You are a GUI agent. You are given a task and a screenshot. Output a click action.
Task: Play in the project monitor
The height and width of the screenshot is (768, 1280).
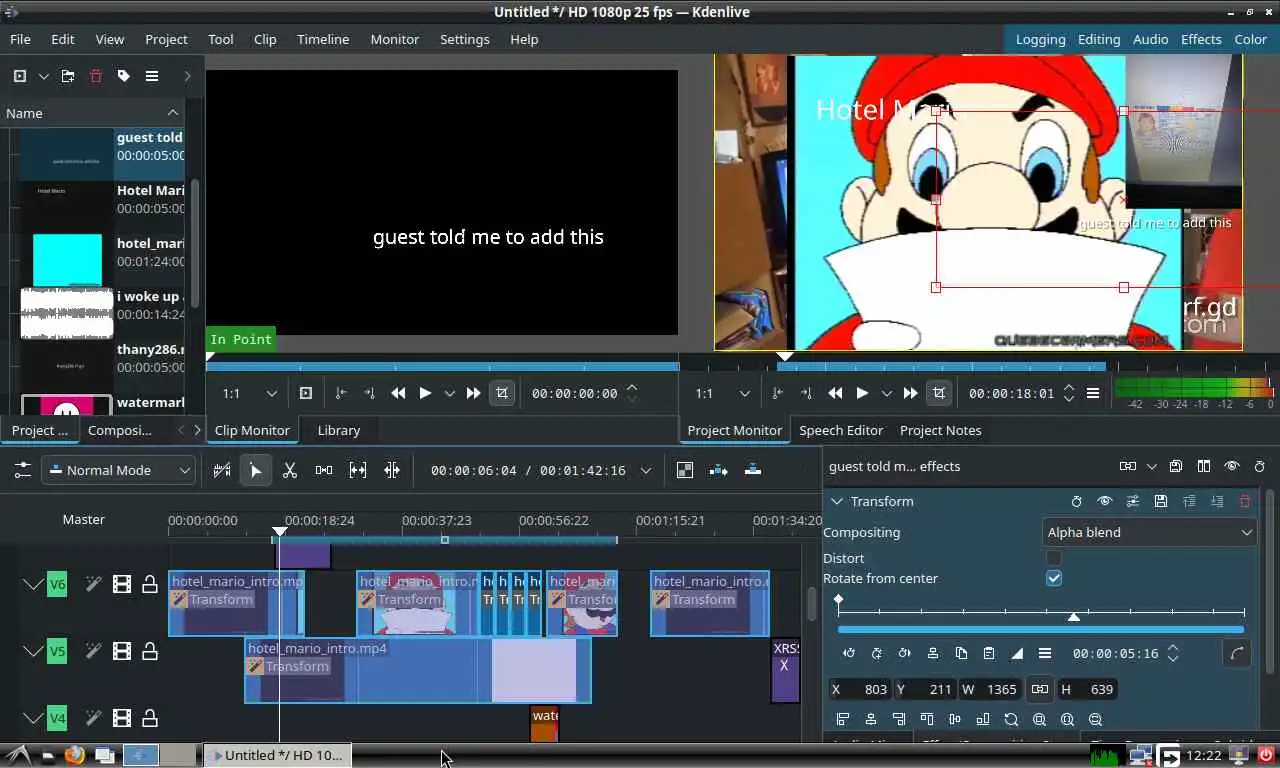(x=862, y=393)
